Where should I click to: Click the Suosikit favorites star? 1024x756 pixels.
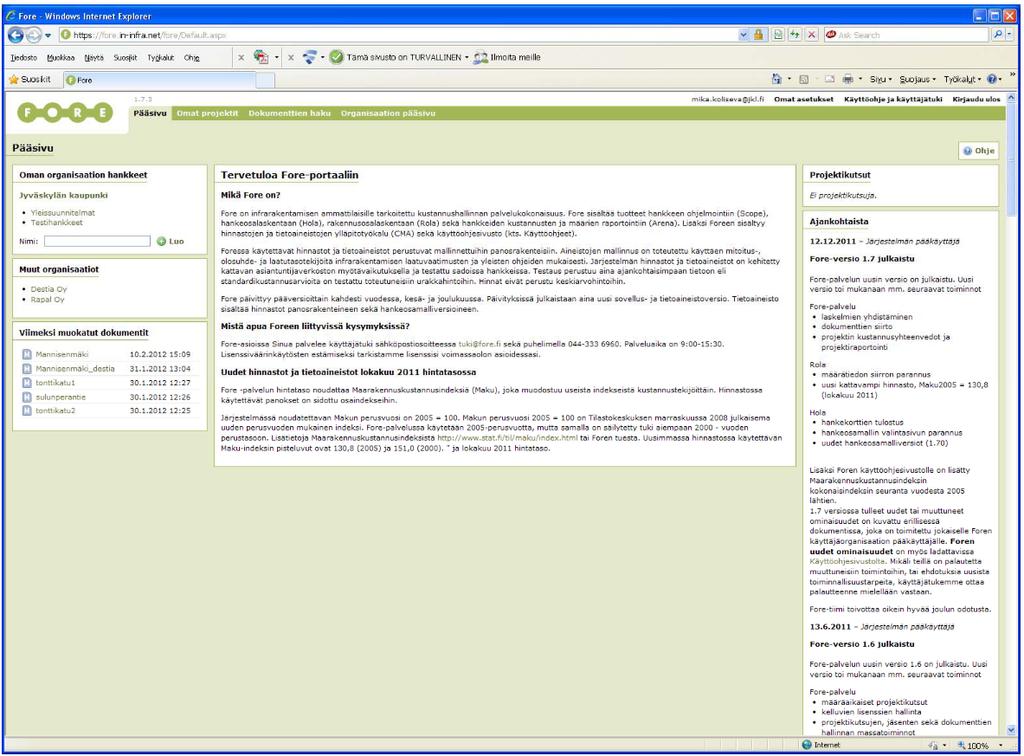[14, 80]
